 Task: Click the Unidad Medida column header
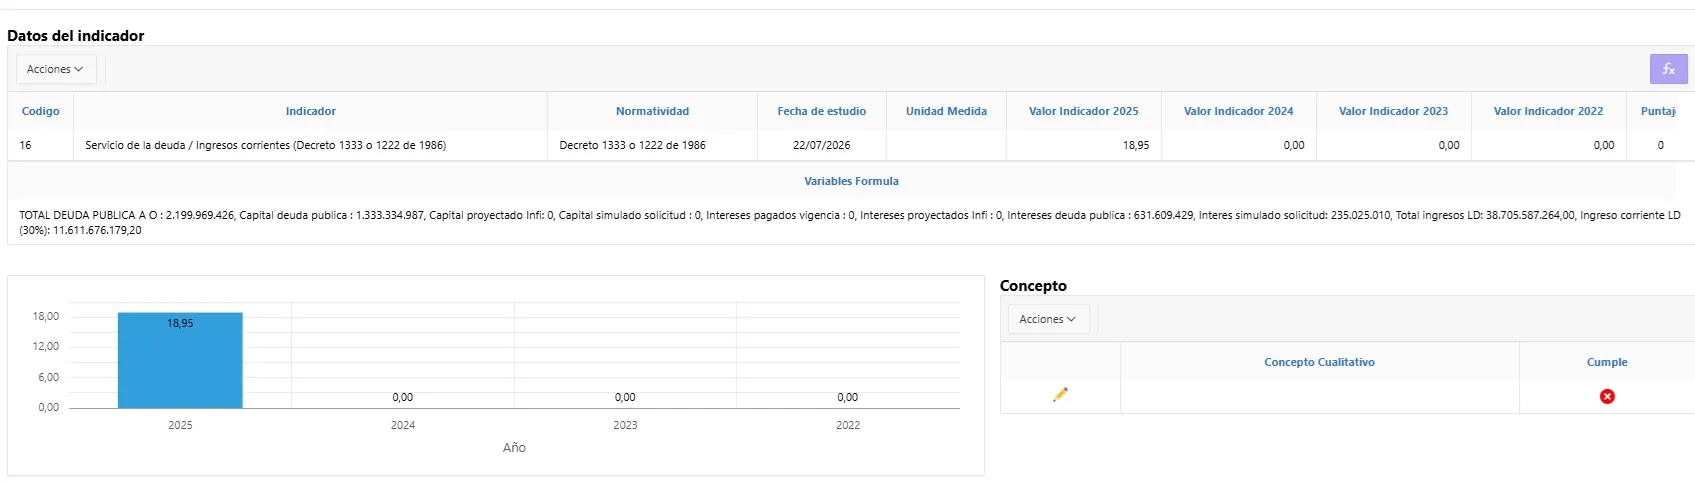click(946, 111)
